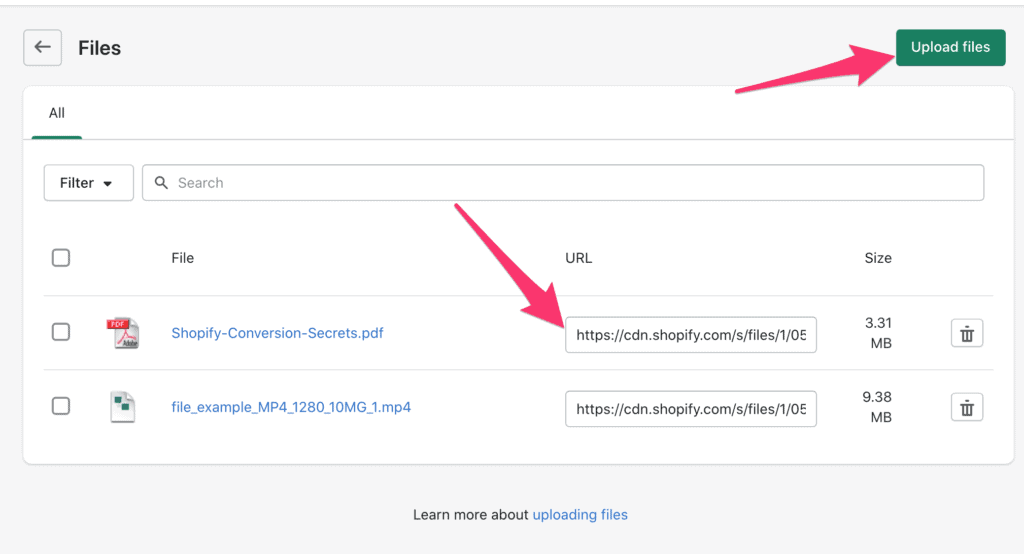Open file_example_MP4_1280_10MG_1.mp4 link
This screenshot has width=1024, height=554.
tap(291, 407)
